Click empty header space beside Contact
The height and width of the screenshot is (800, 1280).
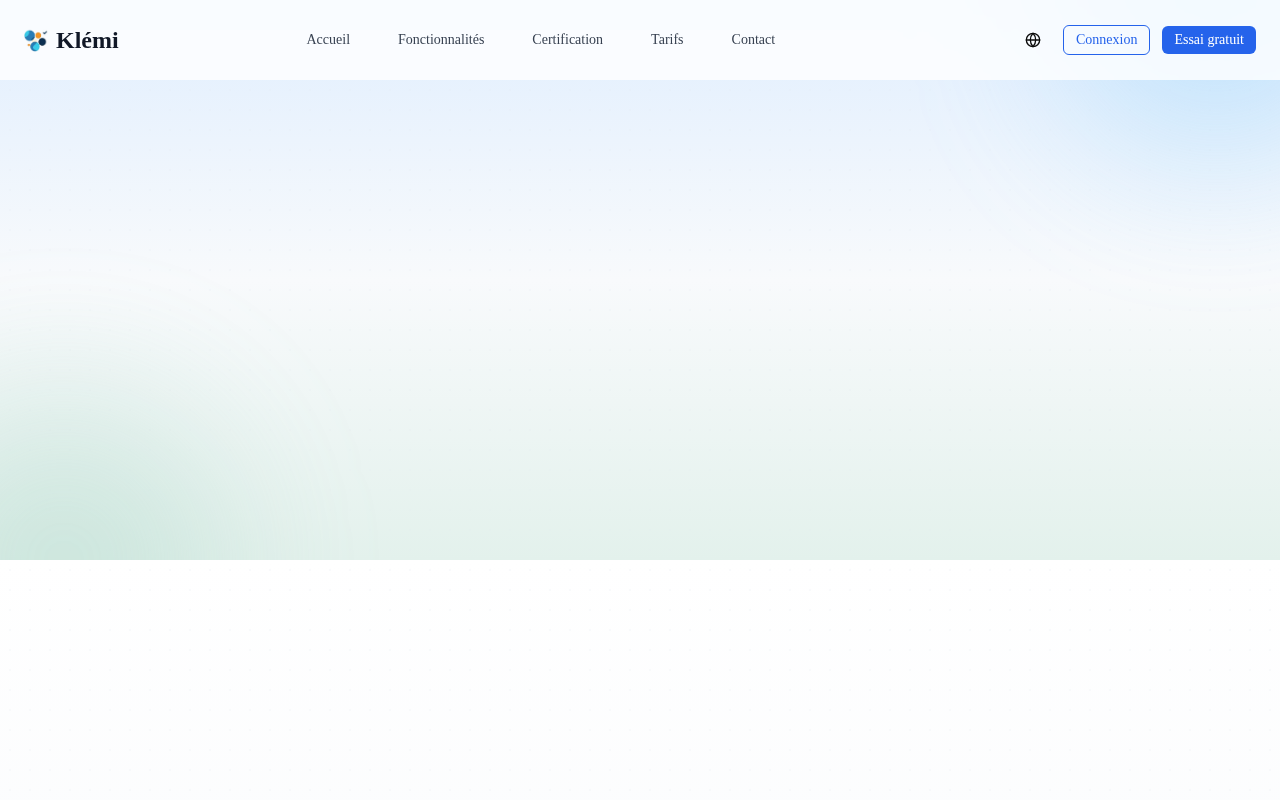(x=900, y=40)
